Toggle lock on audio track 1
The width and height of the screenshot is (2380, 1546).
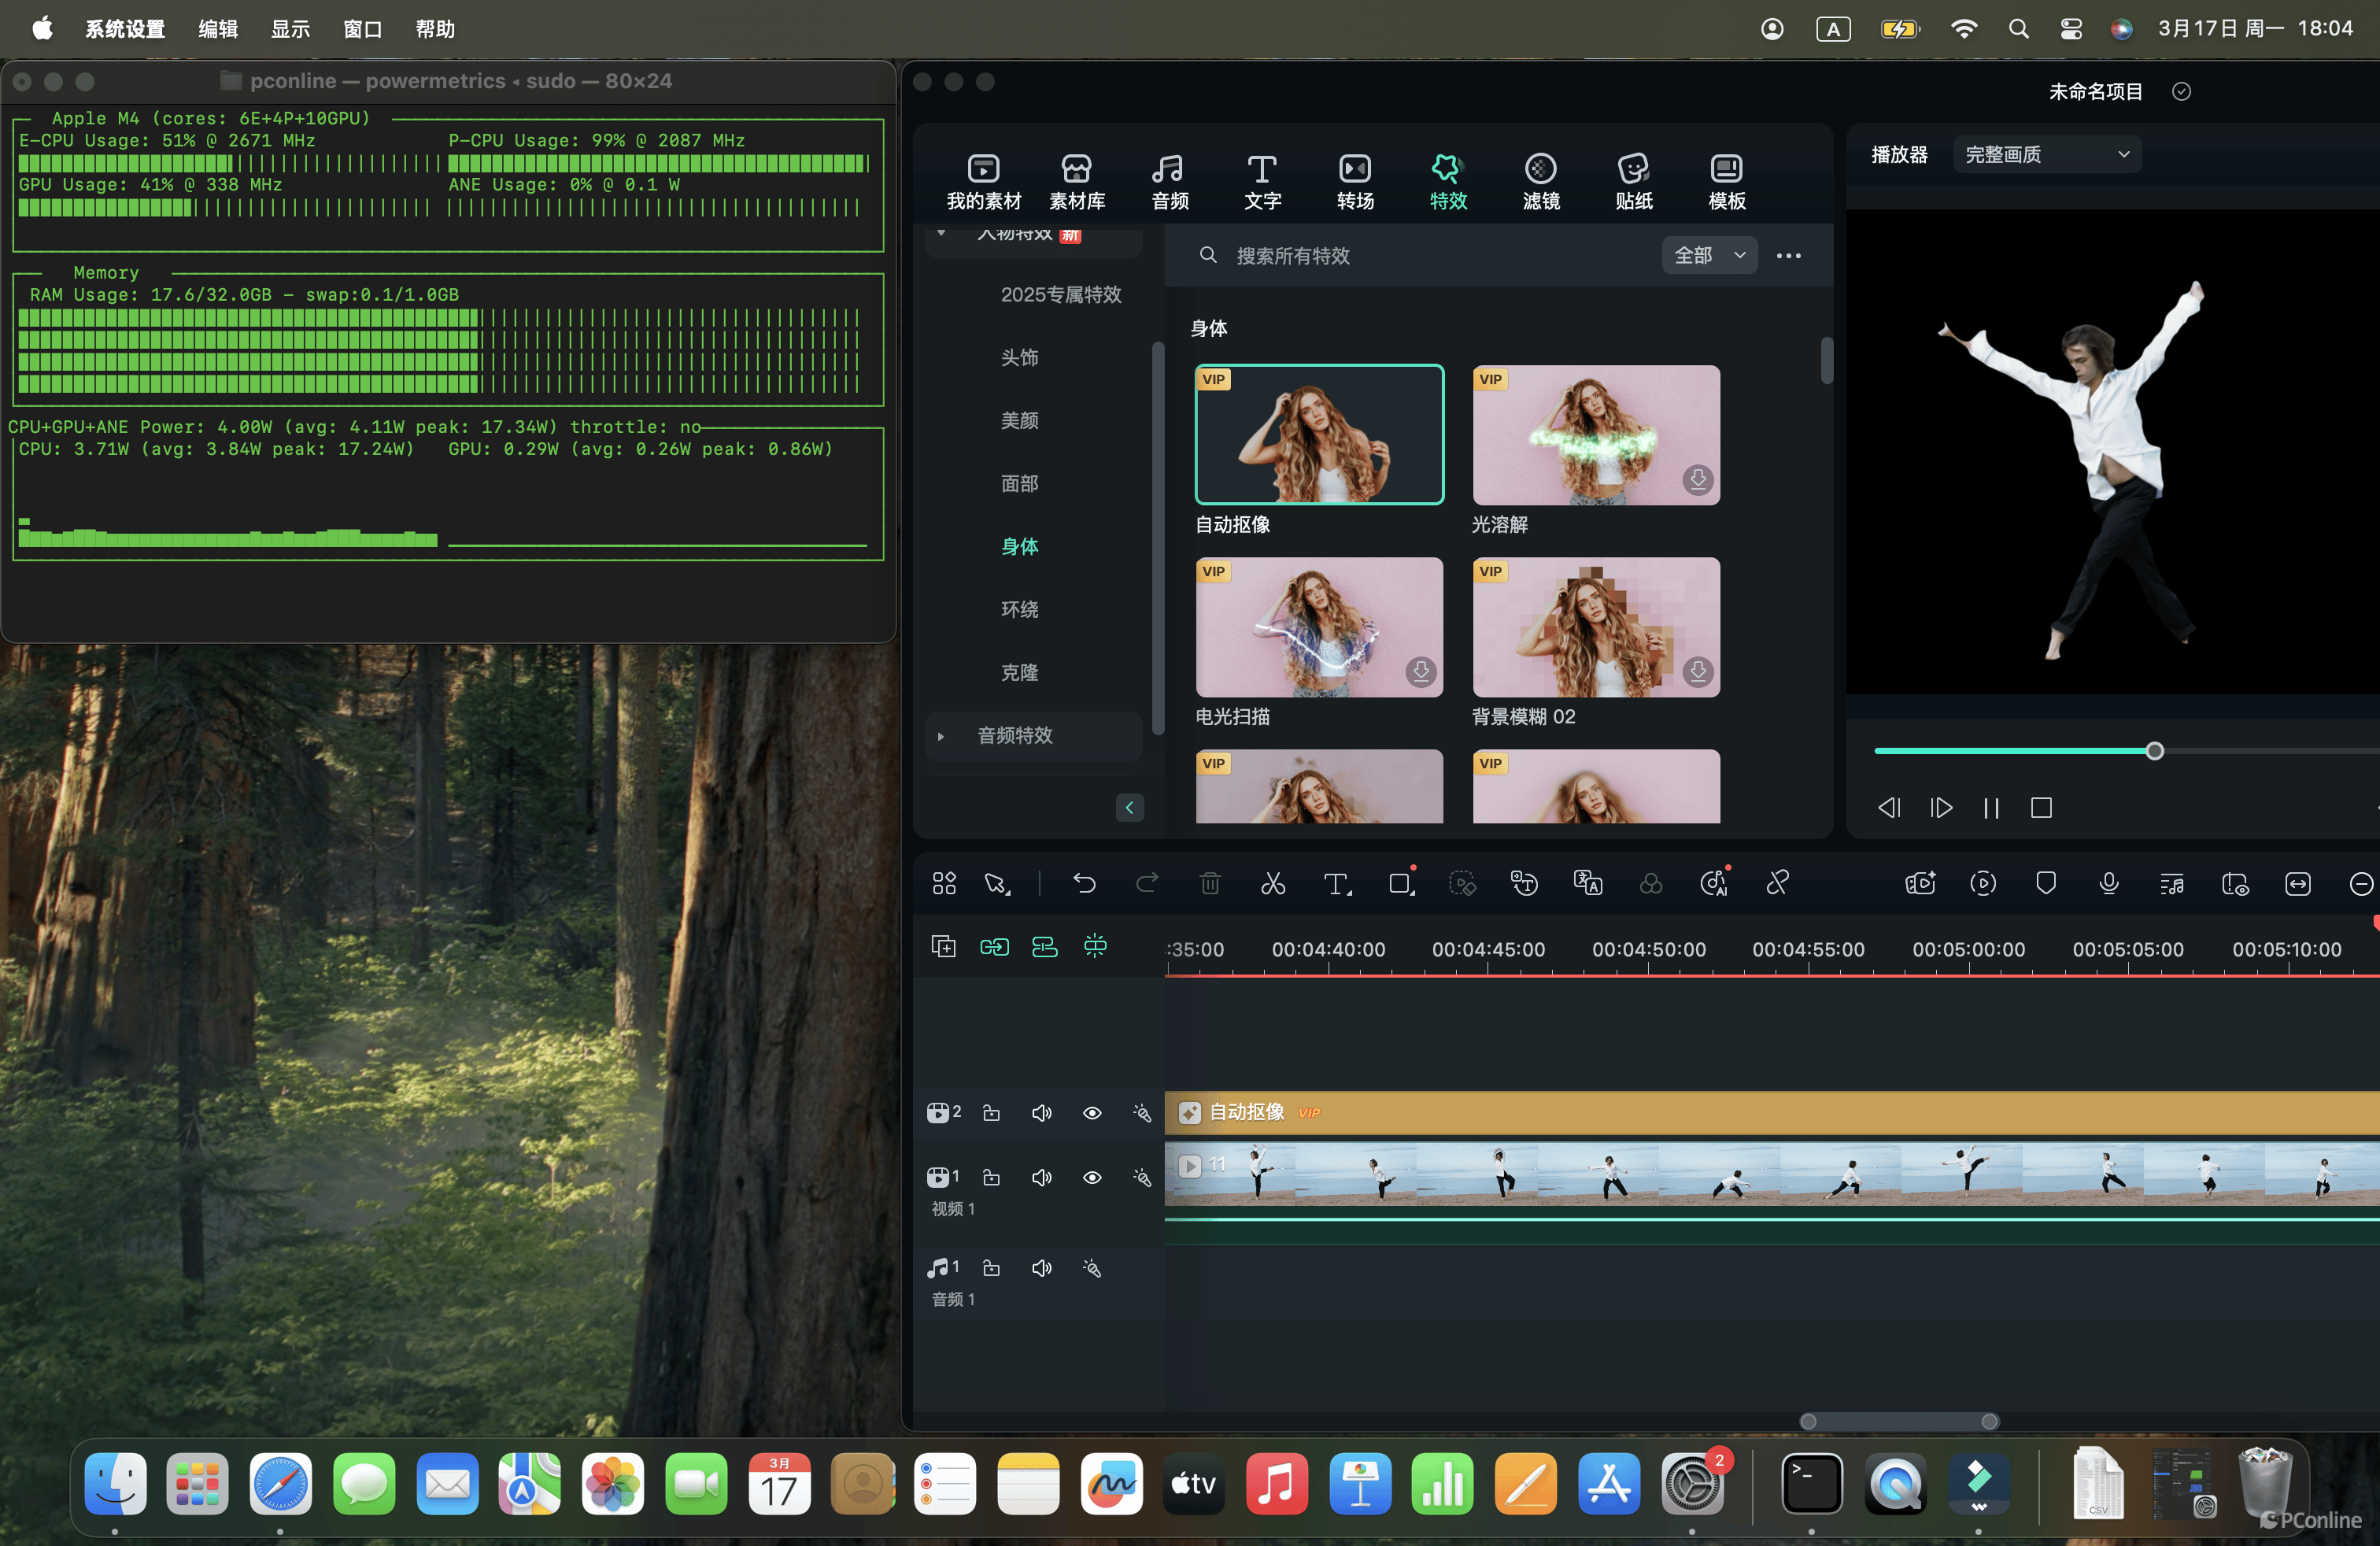click(991, 1268)
